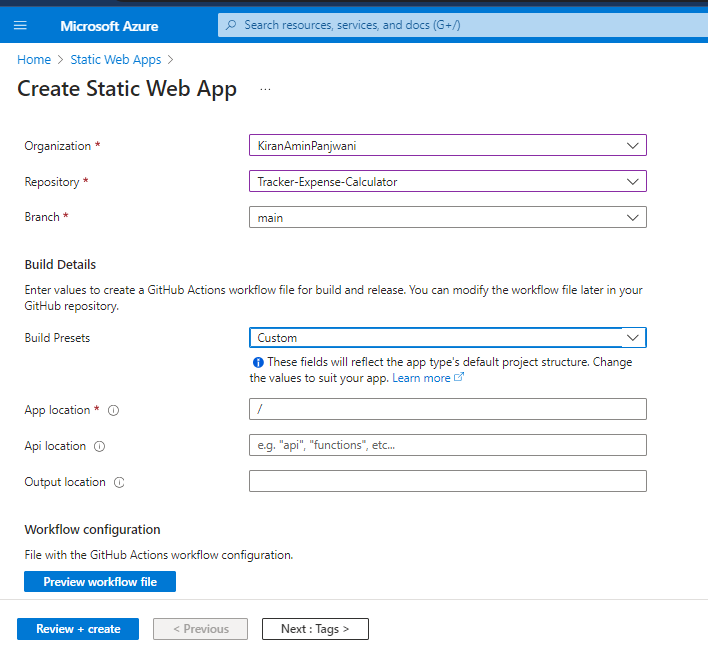708x651 pixels.
Task: Show Api location info tooltip icon
Action: [99, 446]
